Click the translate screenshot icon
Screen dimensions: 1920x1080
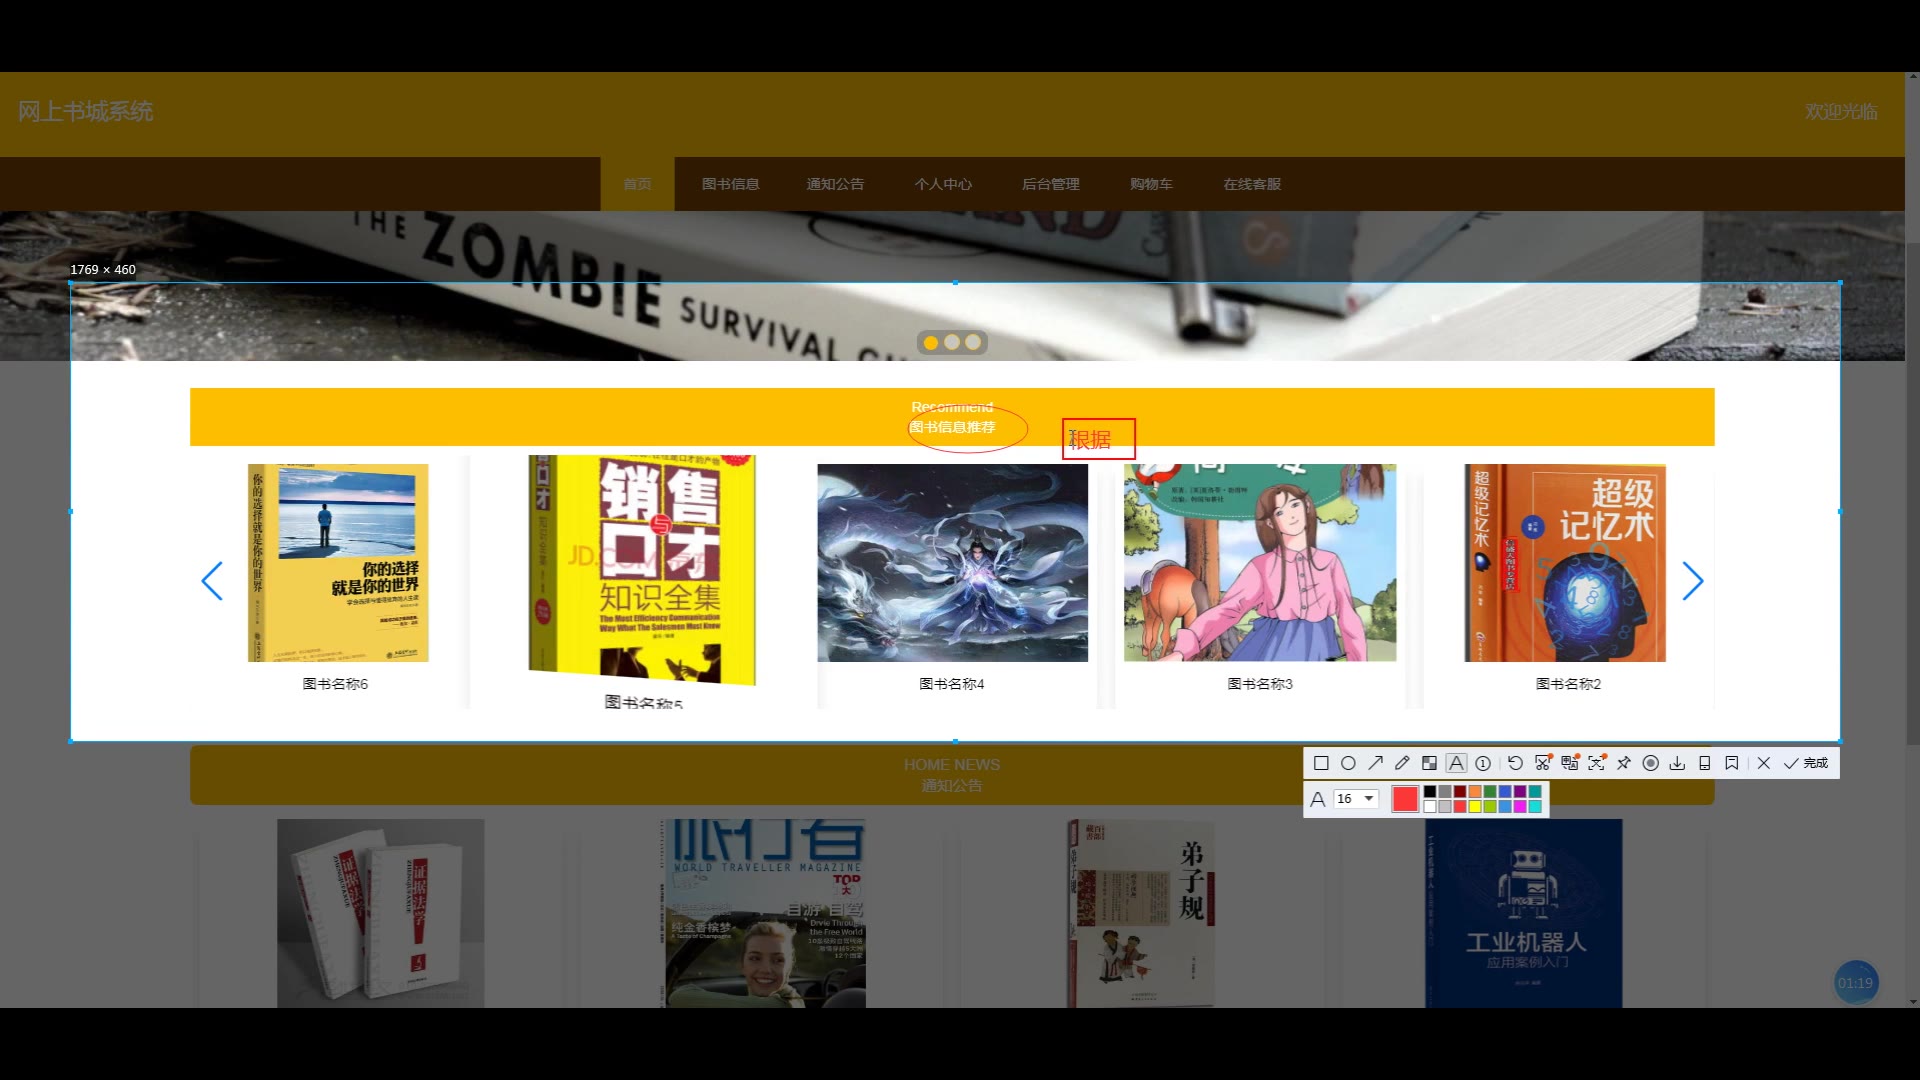pyautogui.click(x=1570, y=763)
